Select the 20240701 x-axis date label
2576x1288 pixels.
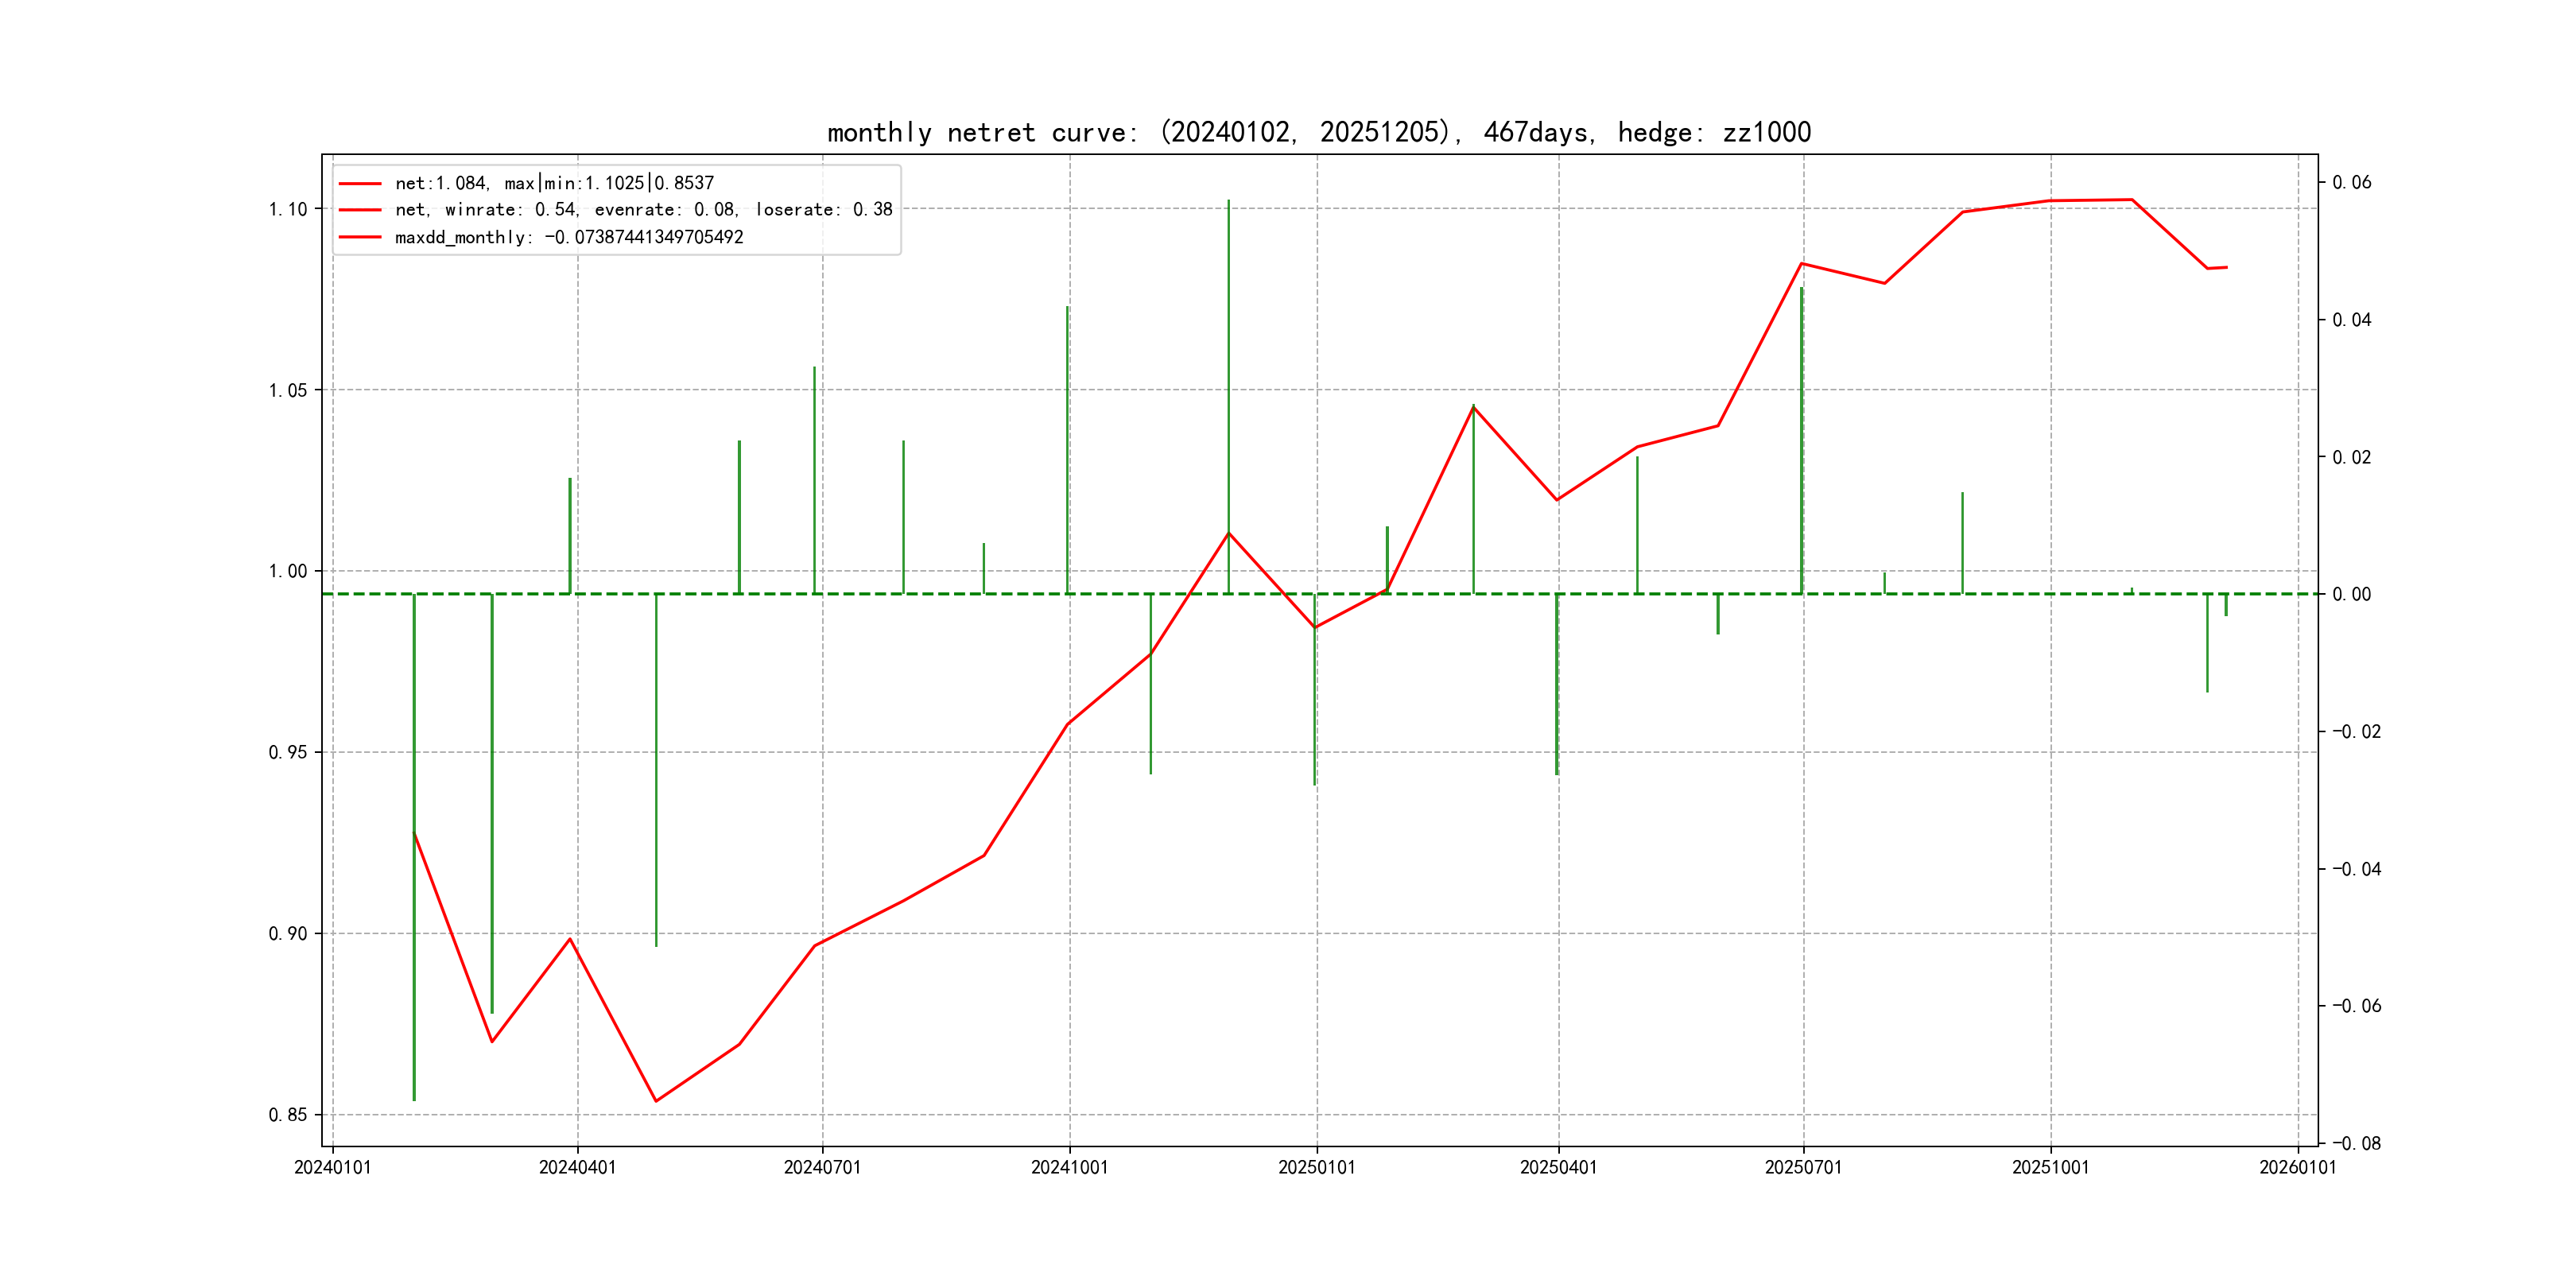[x=822, y=1167]
